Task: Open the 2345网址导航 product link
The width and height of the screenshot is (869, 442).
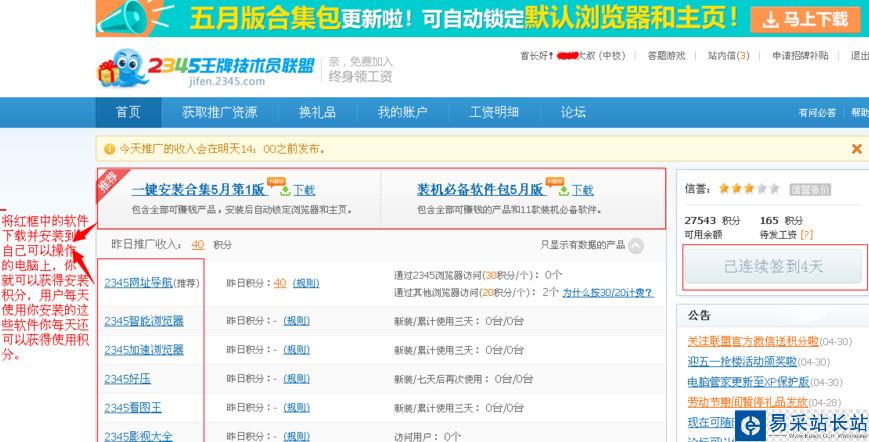Action: coord(139,283)
